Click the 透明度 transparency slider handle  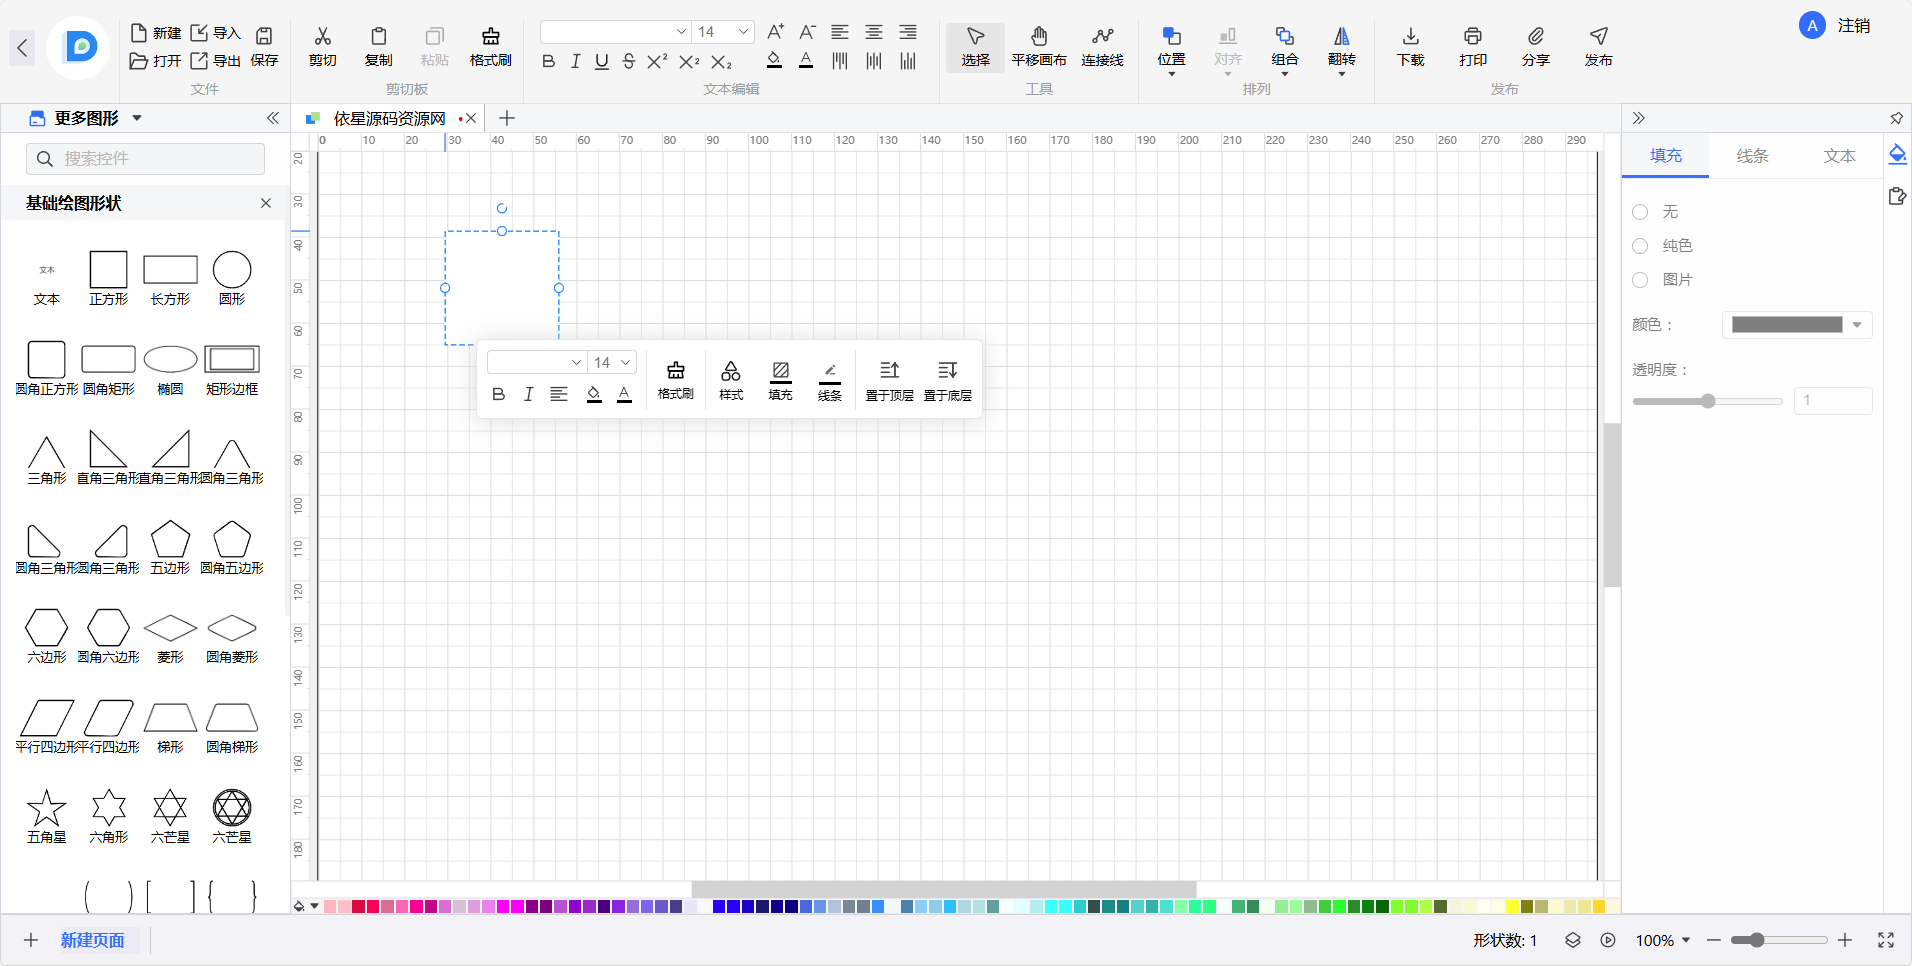coord(1708,401)
